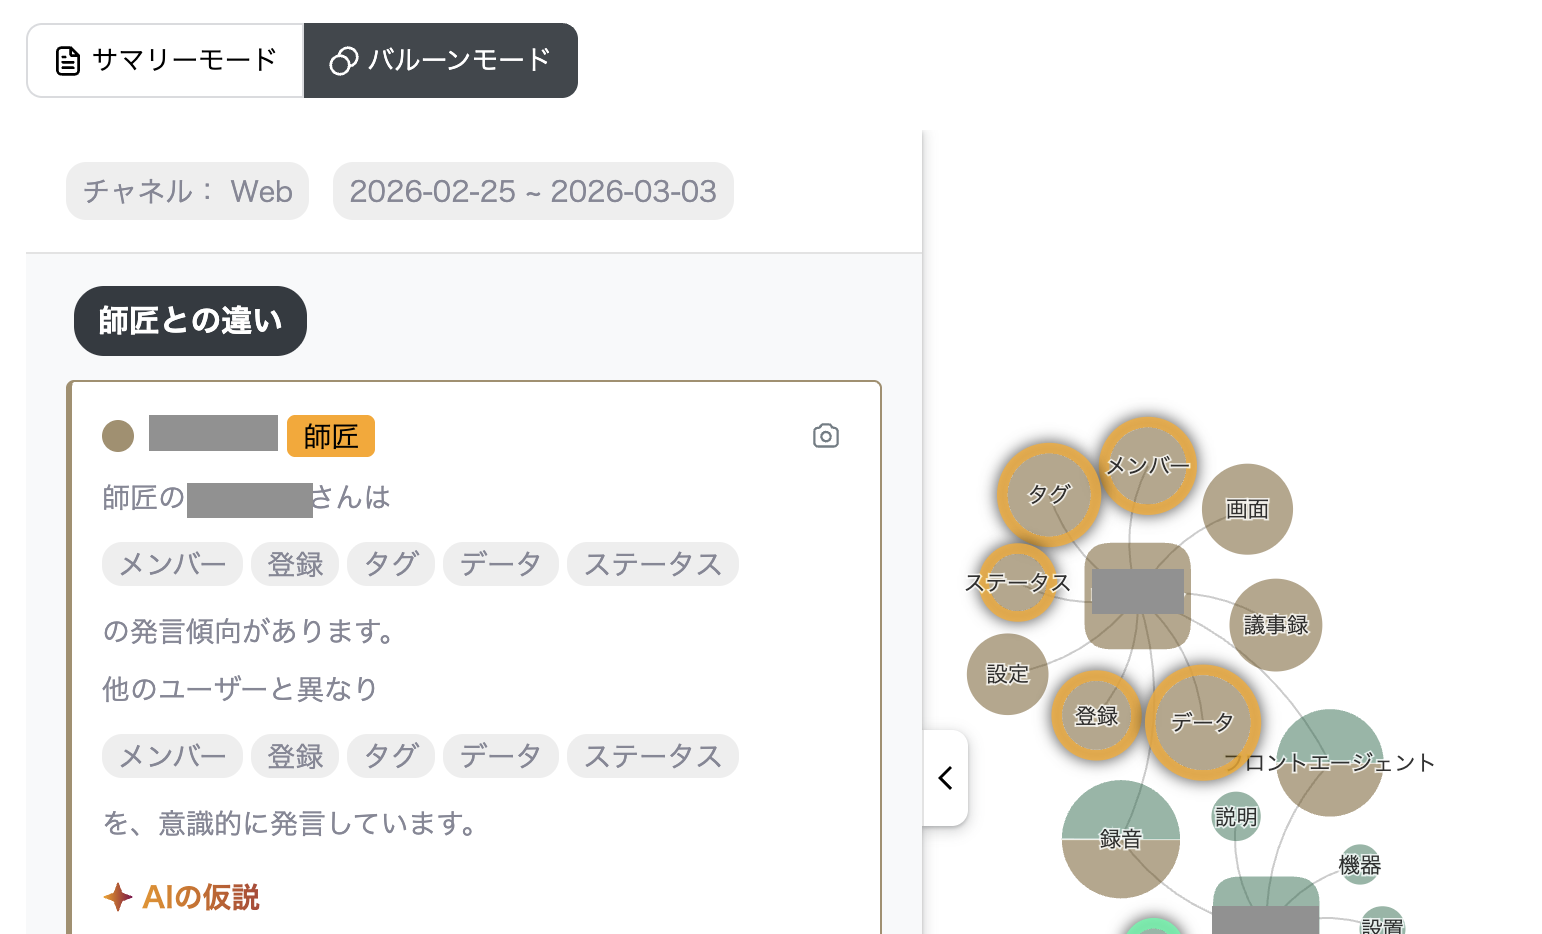Click the 登録 balloon in graph
This screenshot has height=934, width=1542.
[x=1096, y=716]
